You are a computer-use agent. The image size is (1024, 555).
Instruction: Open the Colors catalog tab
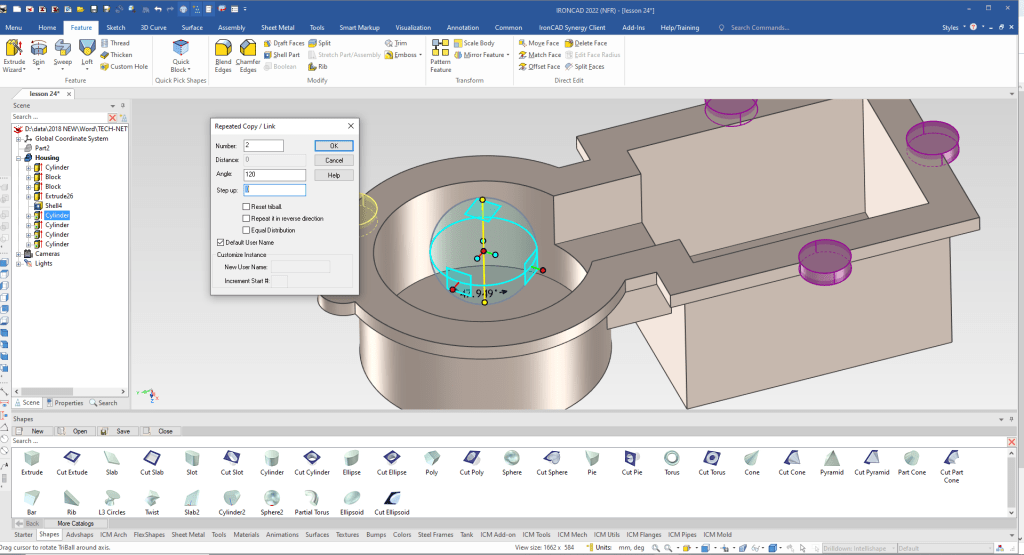tap(401, 535)
